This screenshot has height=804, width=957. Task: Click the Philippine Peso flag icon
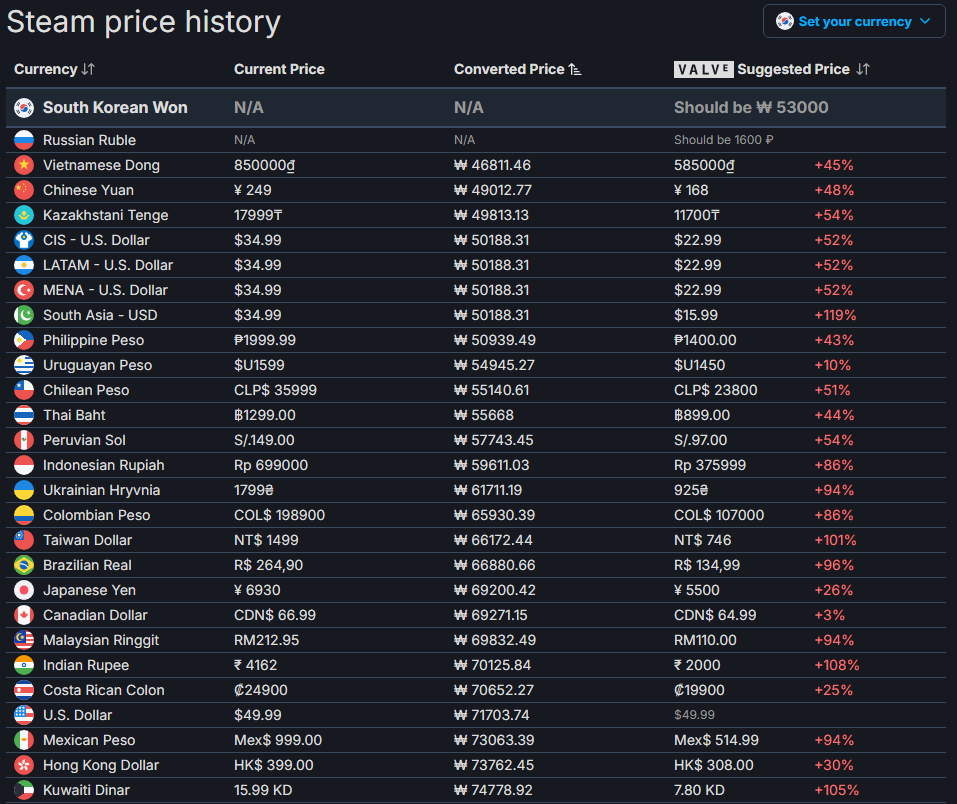[x=24, y=340]
